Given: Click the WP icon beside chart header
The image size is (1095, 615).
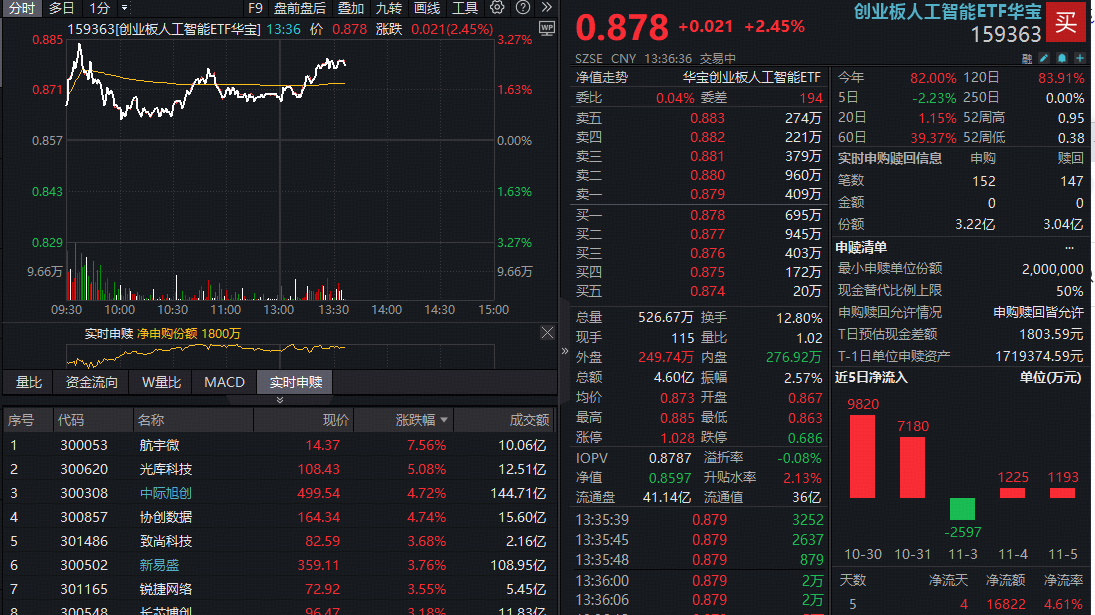Looking at the screenshot, I should pos(546,29).
